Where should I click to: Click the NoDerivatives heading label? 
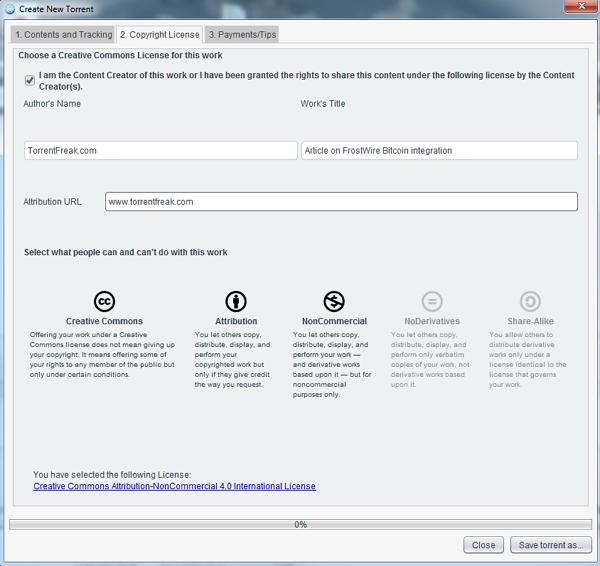click(432, 321)
